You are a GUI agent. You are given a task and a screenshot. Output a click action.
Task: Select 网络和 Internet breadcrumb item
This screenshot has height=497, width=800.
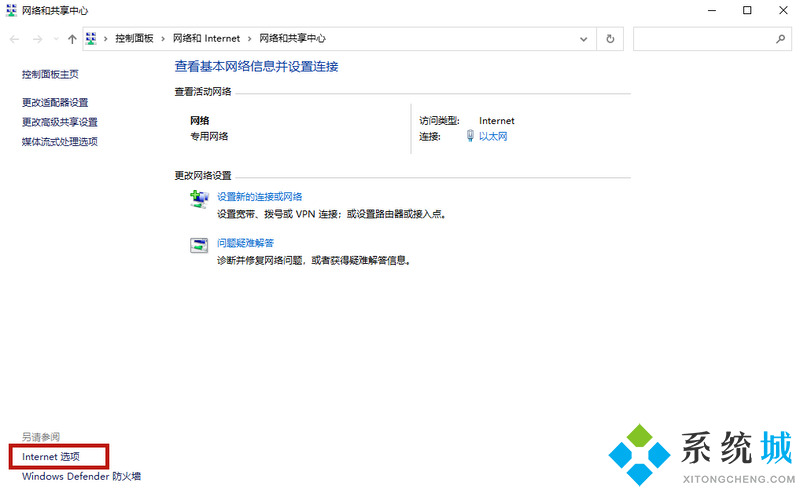206,38
